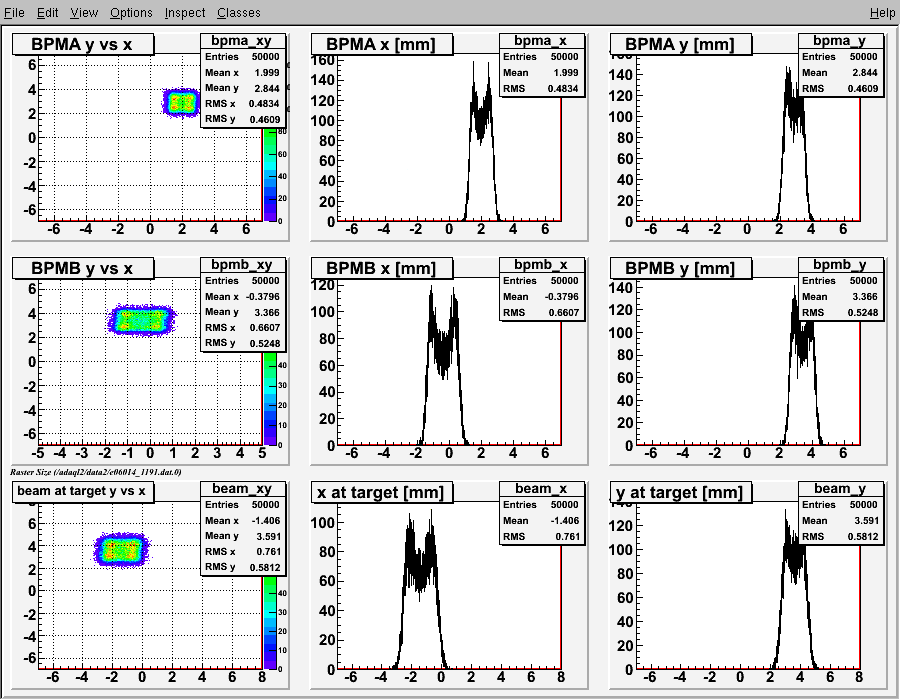Select the 'beam at target y vs x' title

[x=83, y=491]
